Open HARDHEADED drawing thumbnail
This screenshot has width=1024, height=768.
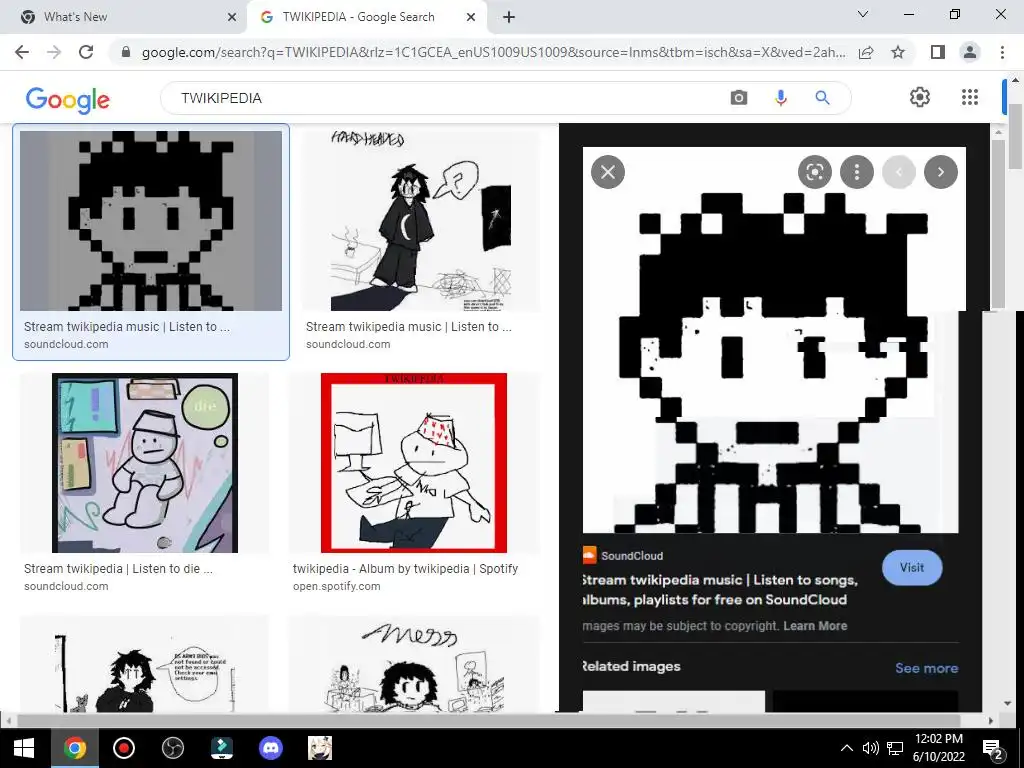pos(421,221)
